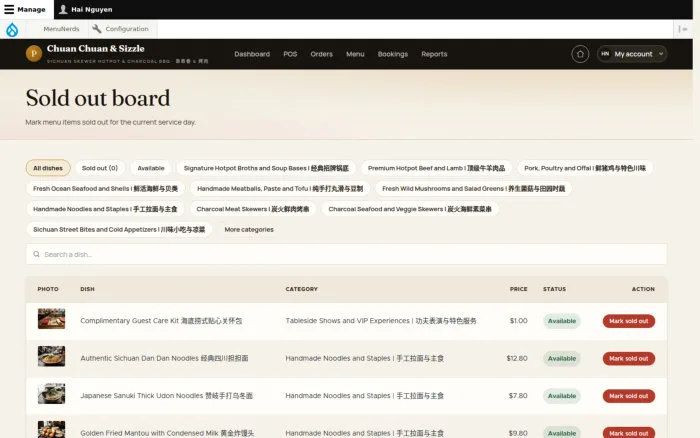Filter Fresh Ocean Seafood and Shells
Viewport: 700px width, 438px height.
click(105, 188)
